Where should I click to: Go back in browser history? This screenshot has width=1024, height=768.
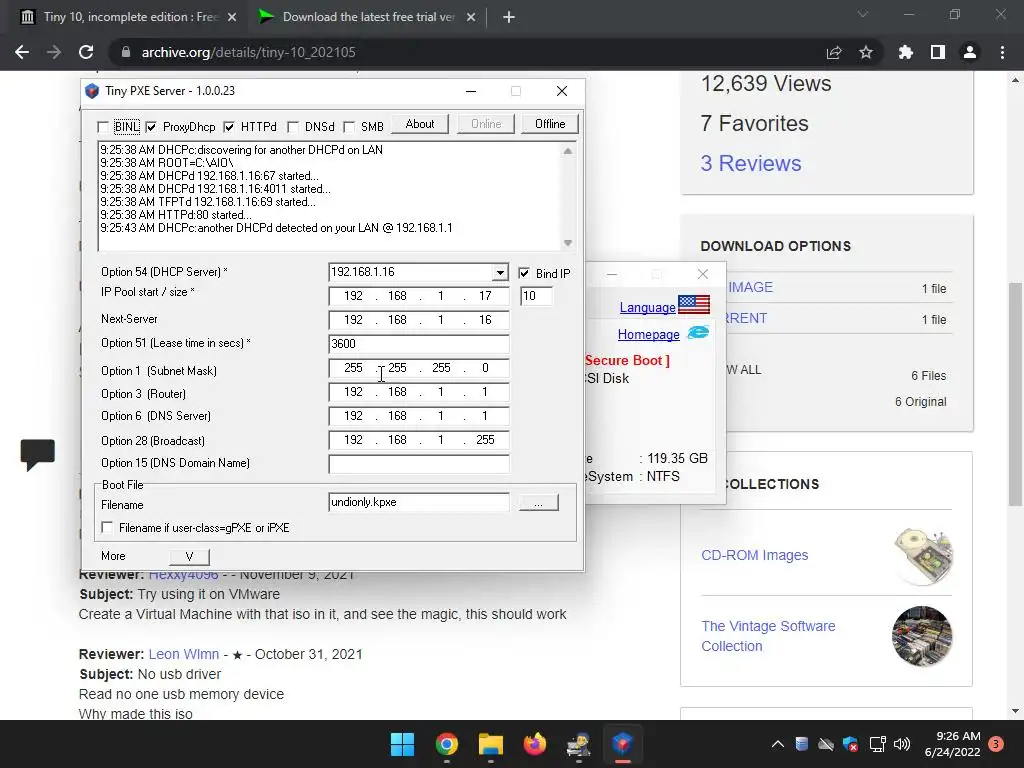point(22,52)
